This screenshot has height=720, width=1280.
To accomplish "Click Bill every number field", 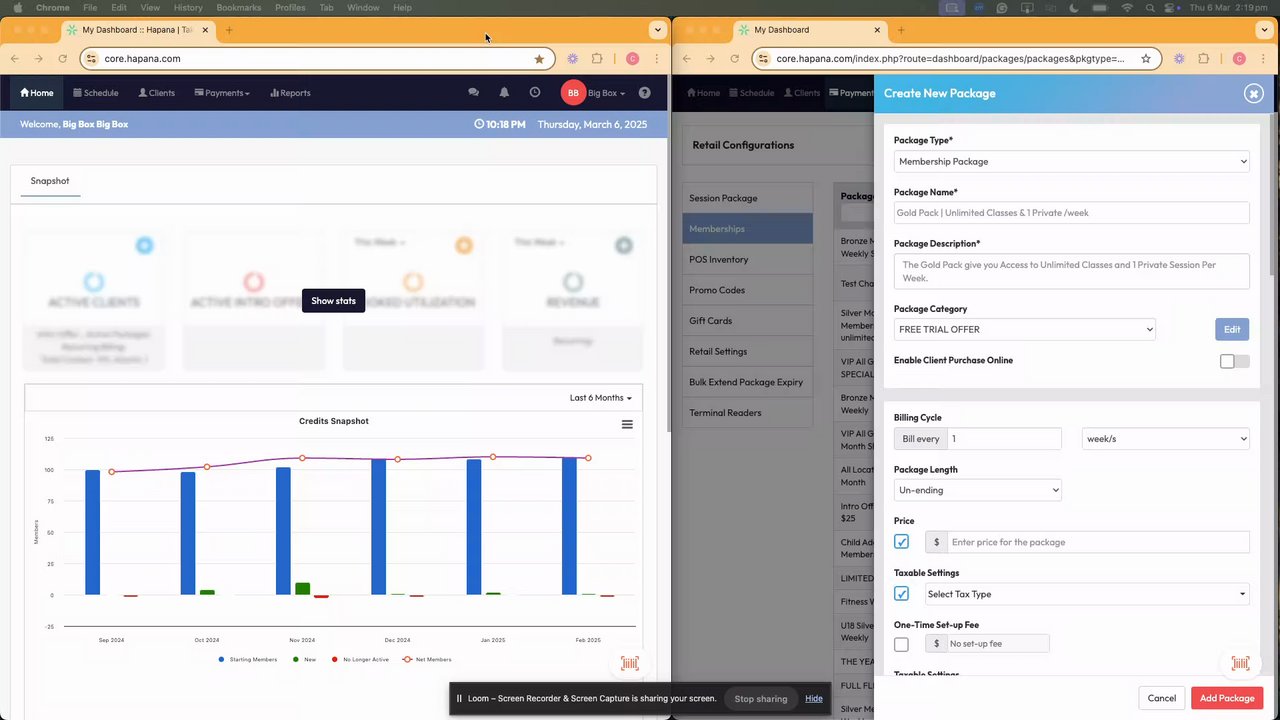I will [1004, 438].
